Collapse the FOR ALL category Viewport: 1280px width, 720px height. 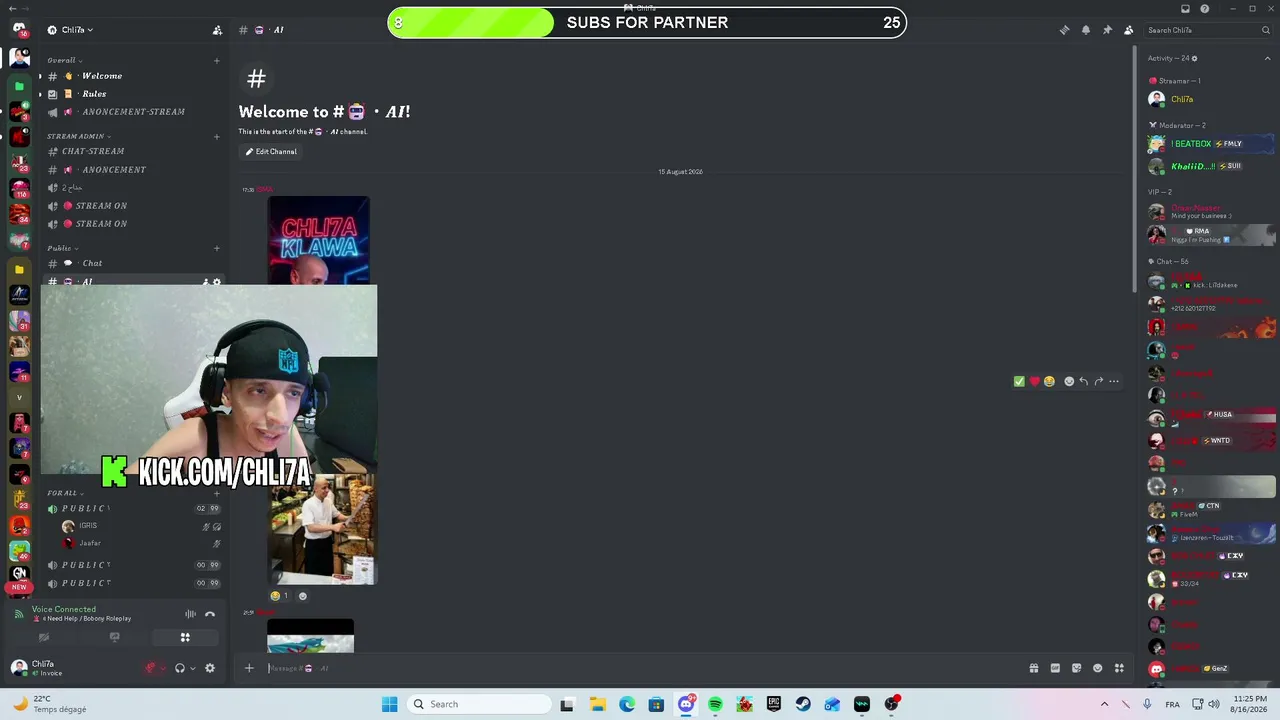65,493
